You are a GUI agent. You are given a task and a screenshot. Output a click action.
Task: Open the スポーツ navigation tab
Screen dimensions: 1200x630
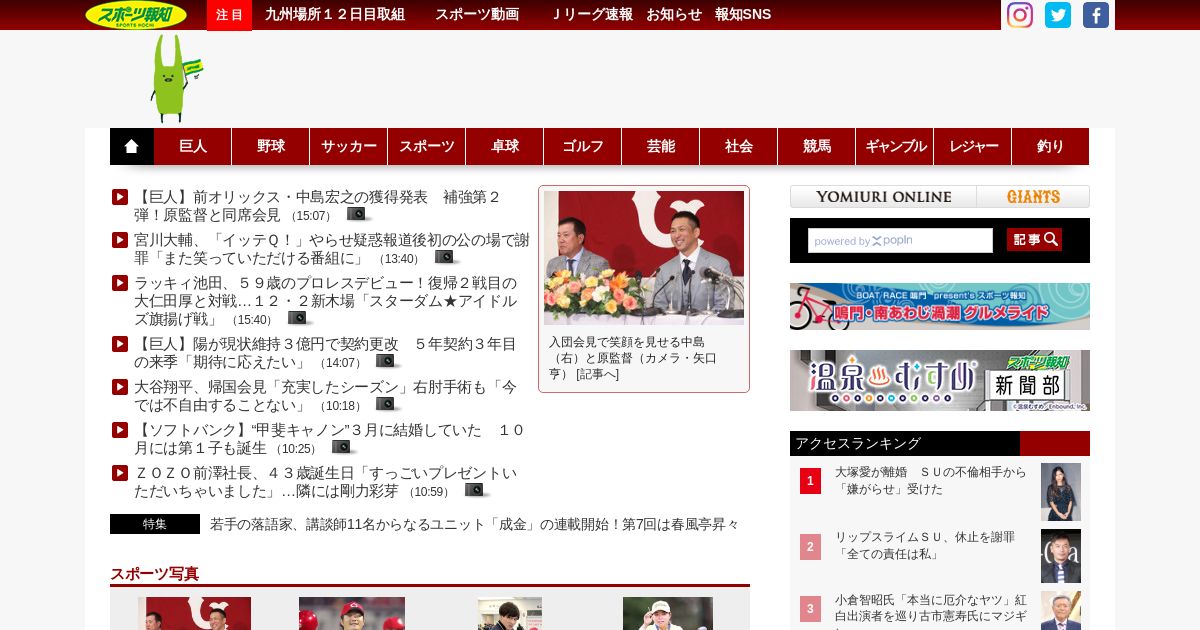tap(427, 146)
